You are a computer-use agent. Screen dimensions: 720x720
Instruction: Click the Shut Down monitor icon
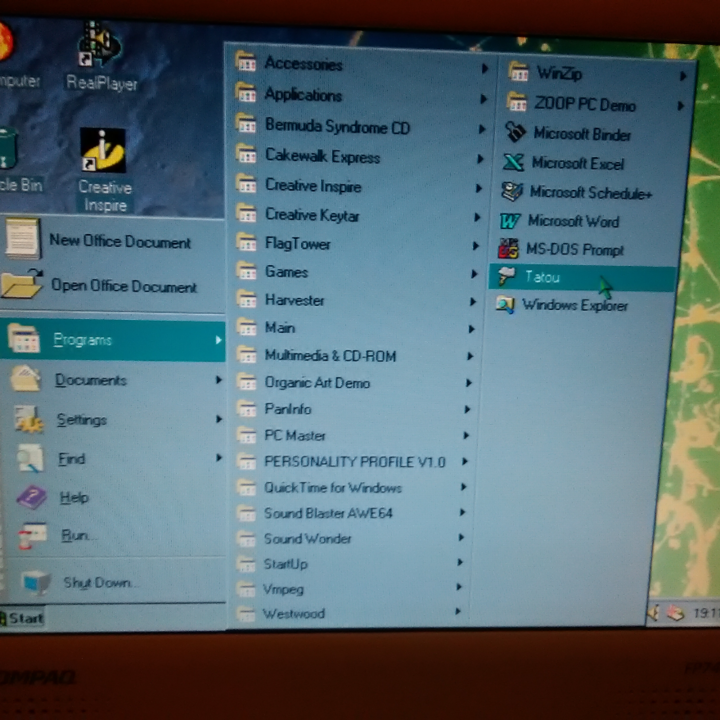[x=37, y=582]
